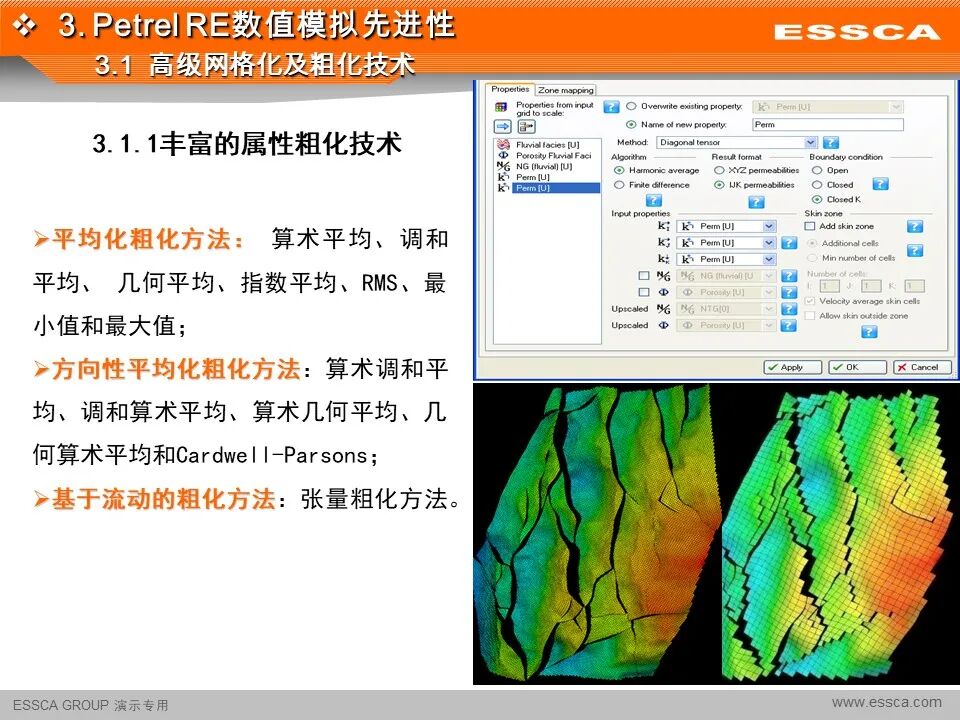Viewport: 960px width, 720px height.
Task: Toggle Allow skin outside zone
Action: click(810, 316)
